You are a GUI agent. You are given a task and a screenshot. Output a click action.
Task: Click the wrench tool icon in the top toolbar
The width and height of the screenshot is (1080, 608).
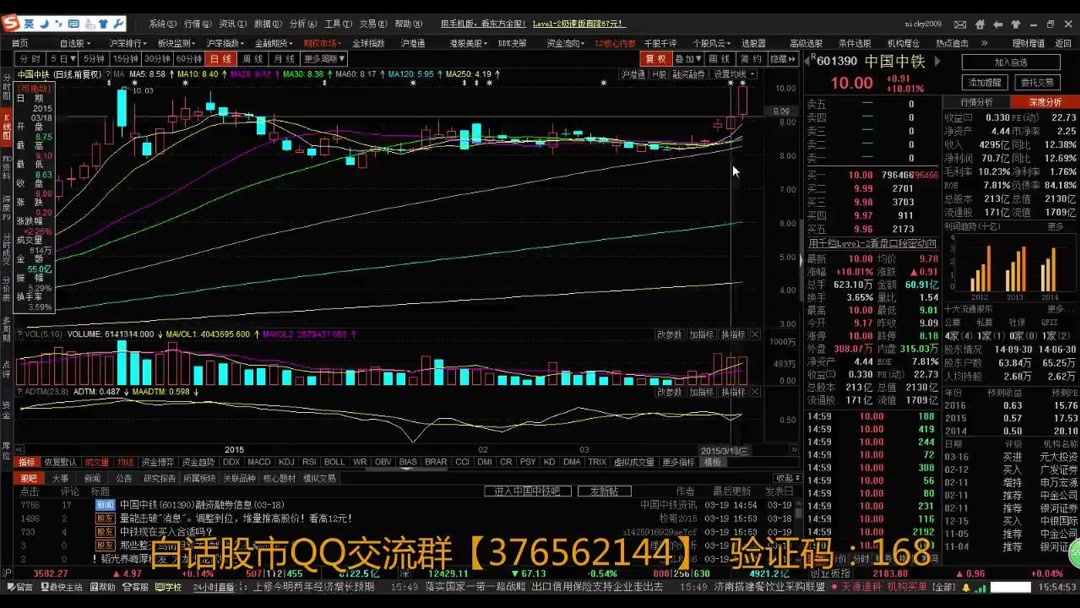coord(117,21)
